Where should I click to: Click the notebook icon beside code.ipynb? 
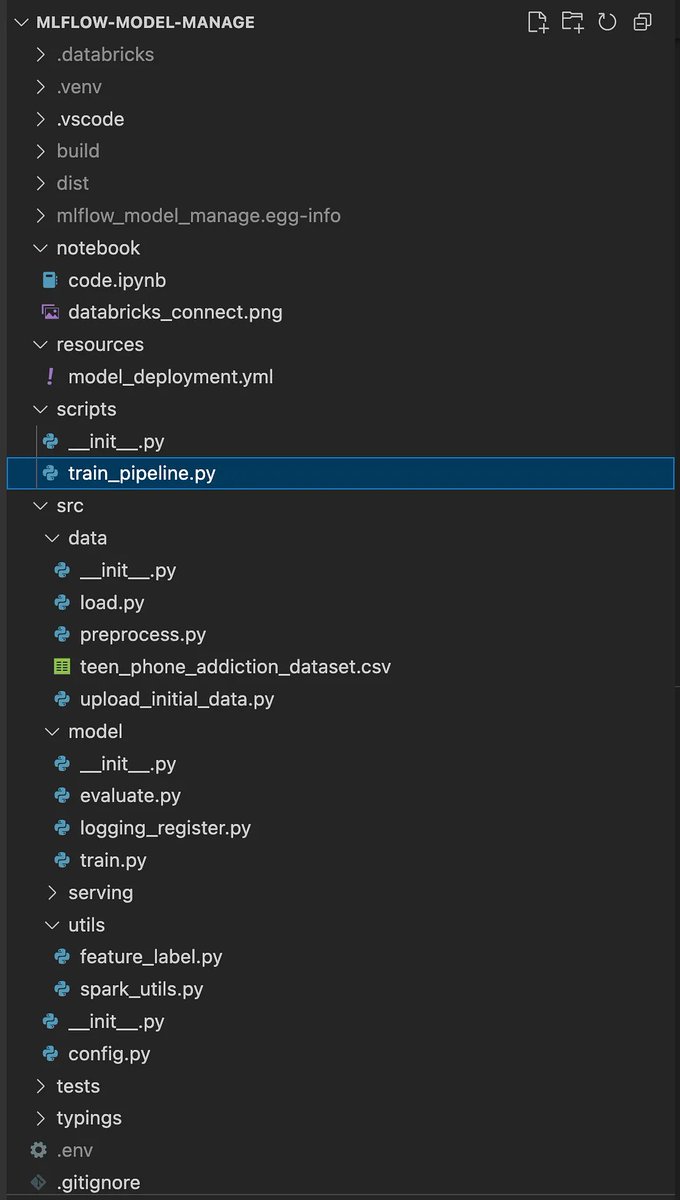50,280
